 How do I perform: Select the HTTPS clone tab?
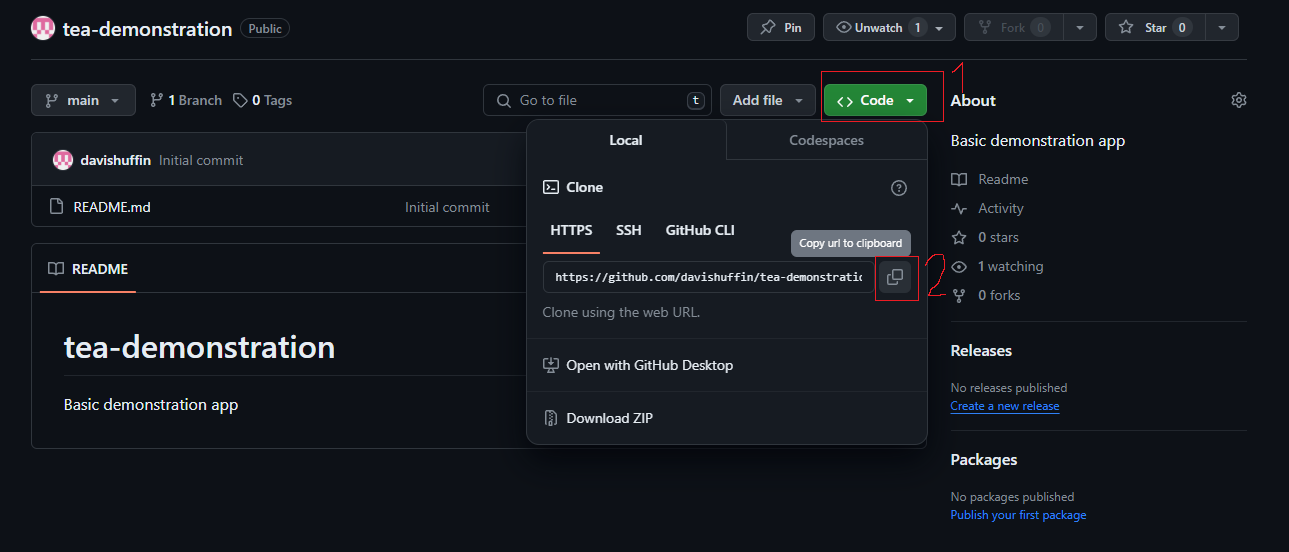(x=571, y=230)
